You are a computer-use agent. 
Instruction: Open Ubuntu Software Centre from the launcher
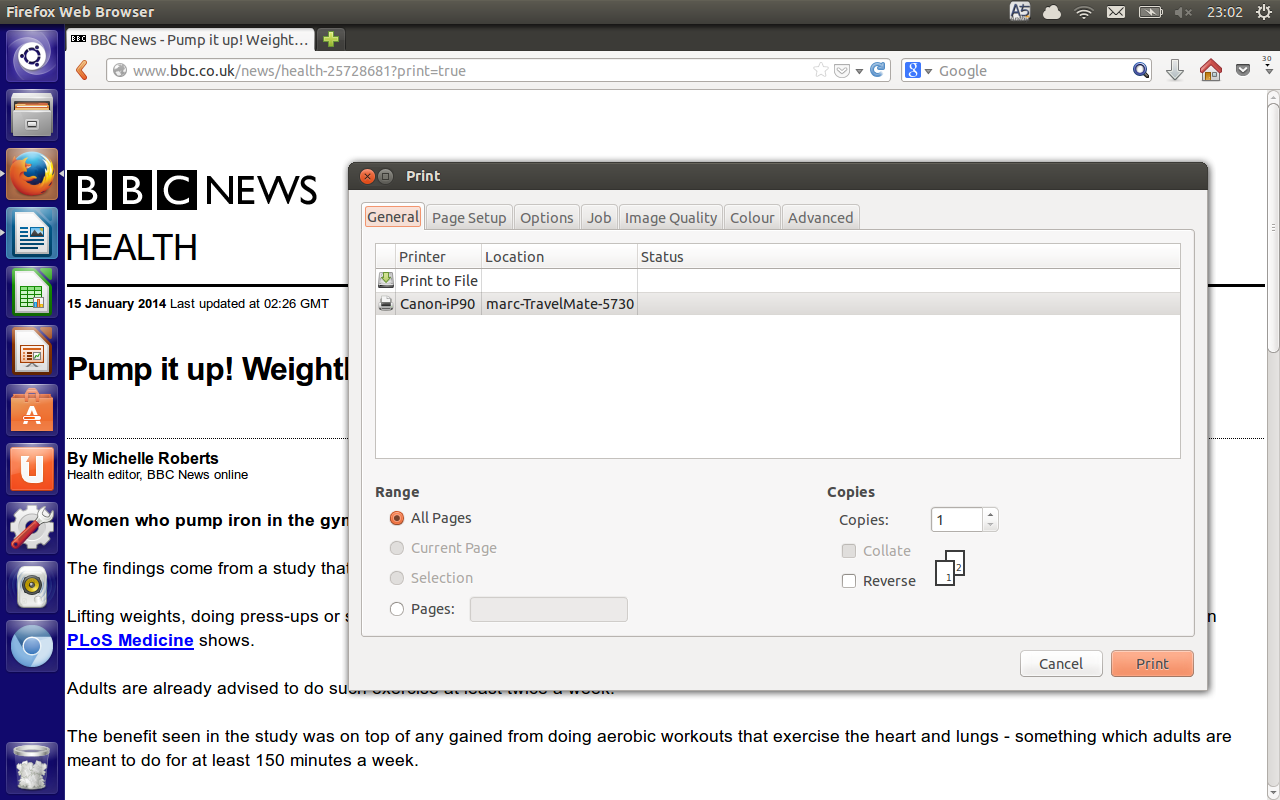pyautogui.click(x=32, y=410)
